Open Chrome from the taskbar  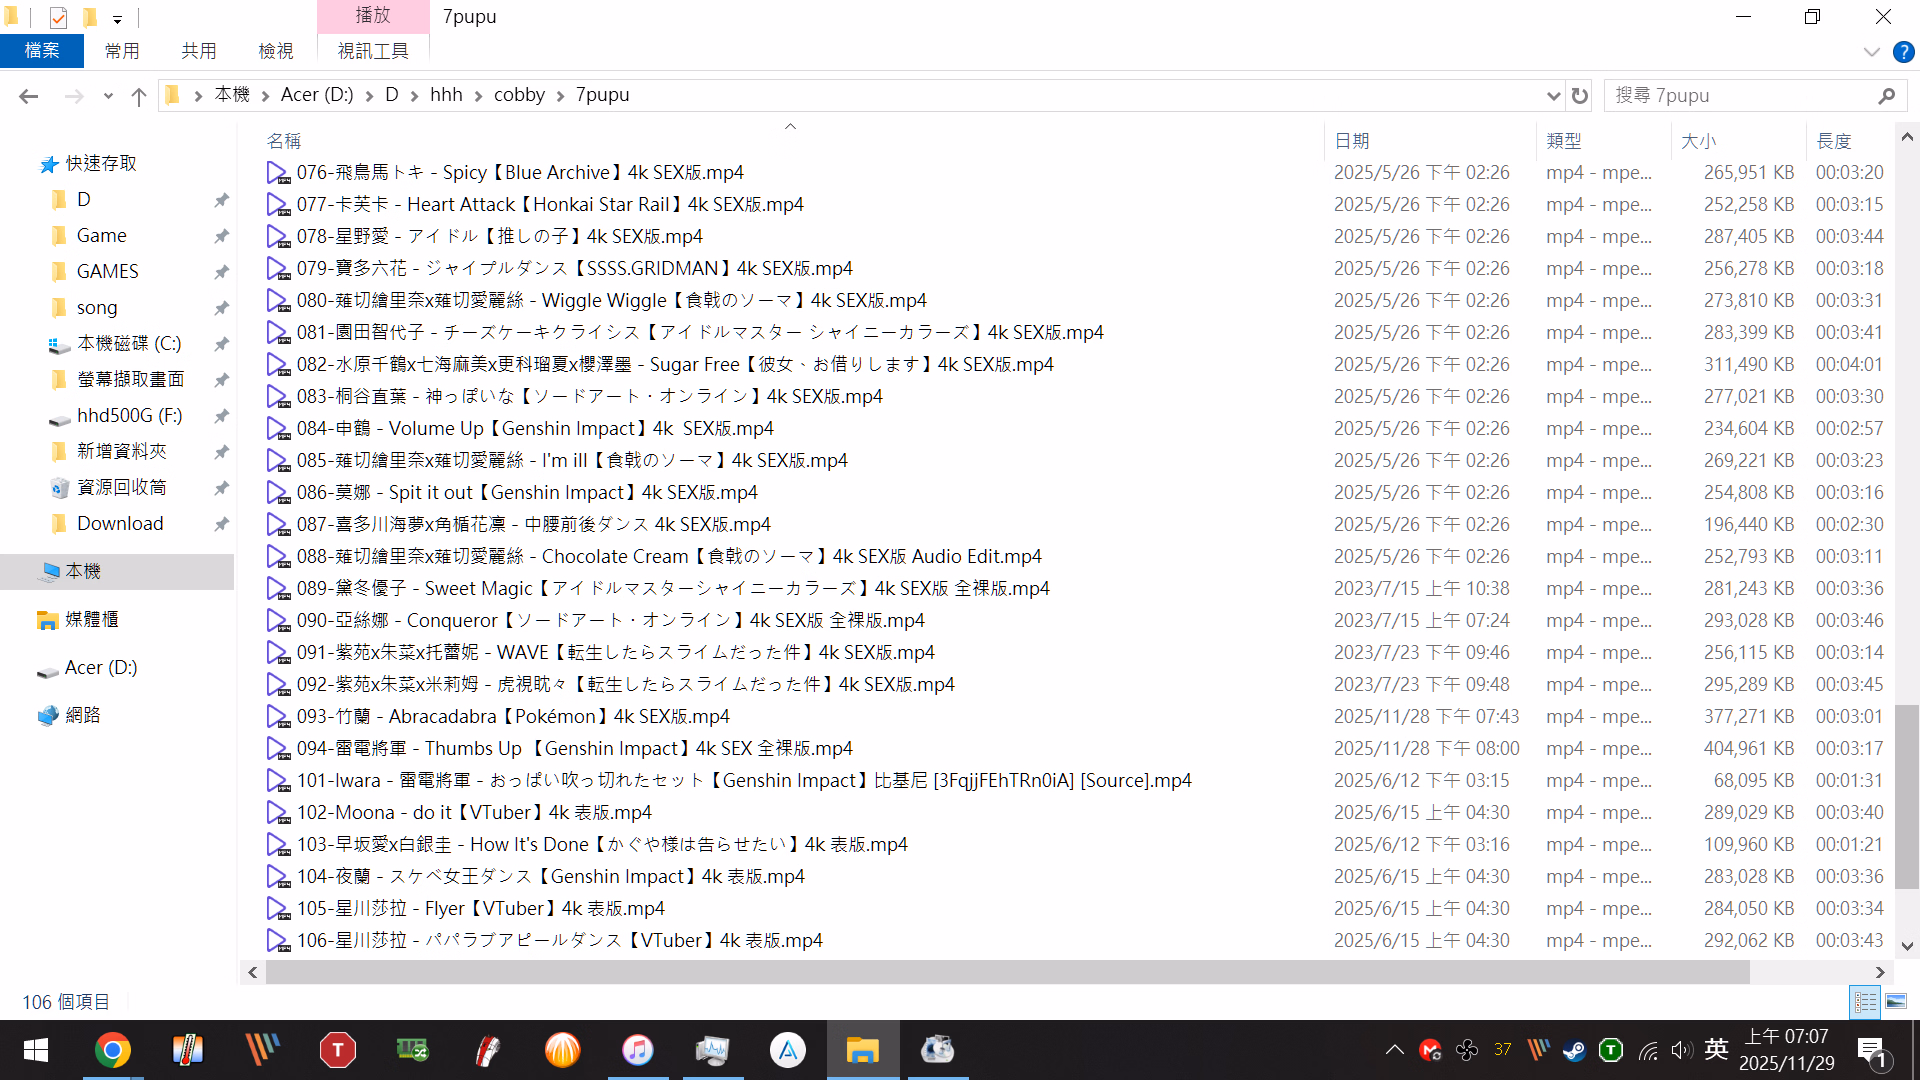point(112,1050)
